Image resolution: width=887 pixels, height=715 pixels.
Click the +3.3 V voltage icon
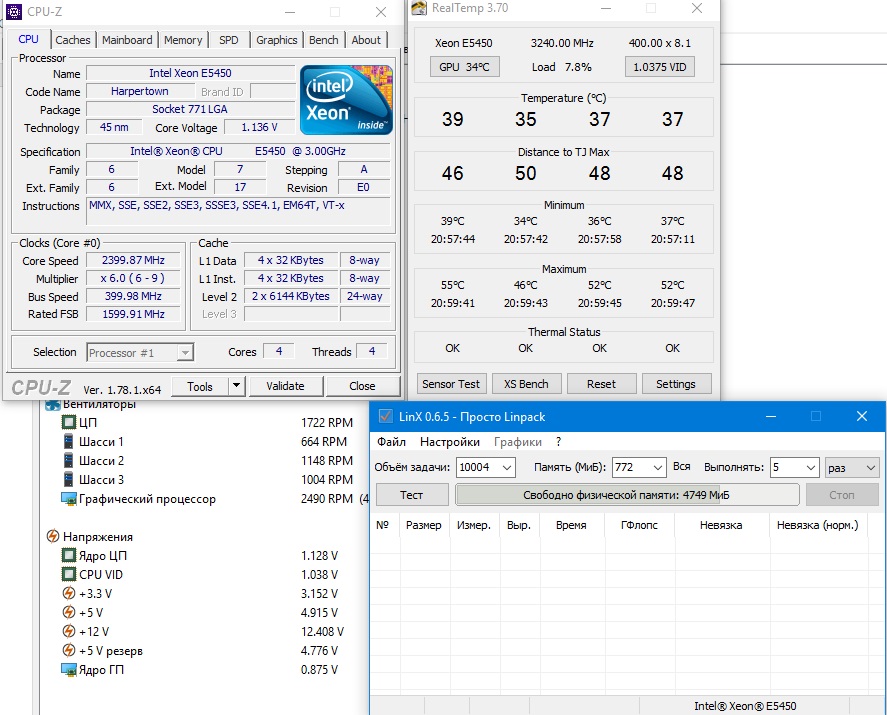(68, 593)
